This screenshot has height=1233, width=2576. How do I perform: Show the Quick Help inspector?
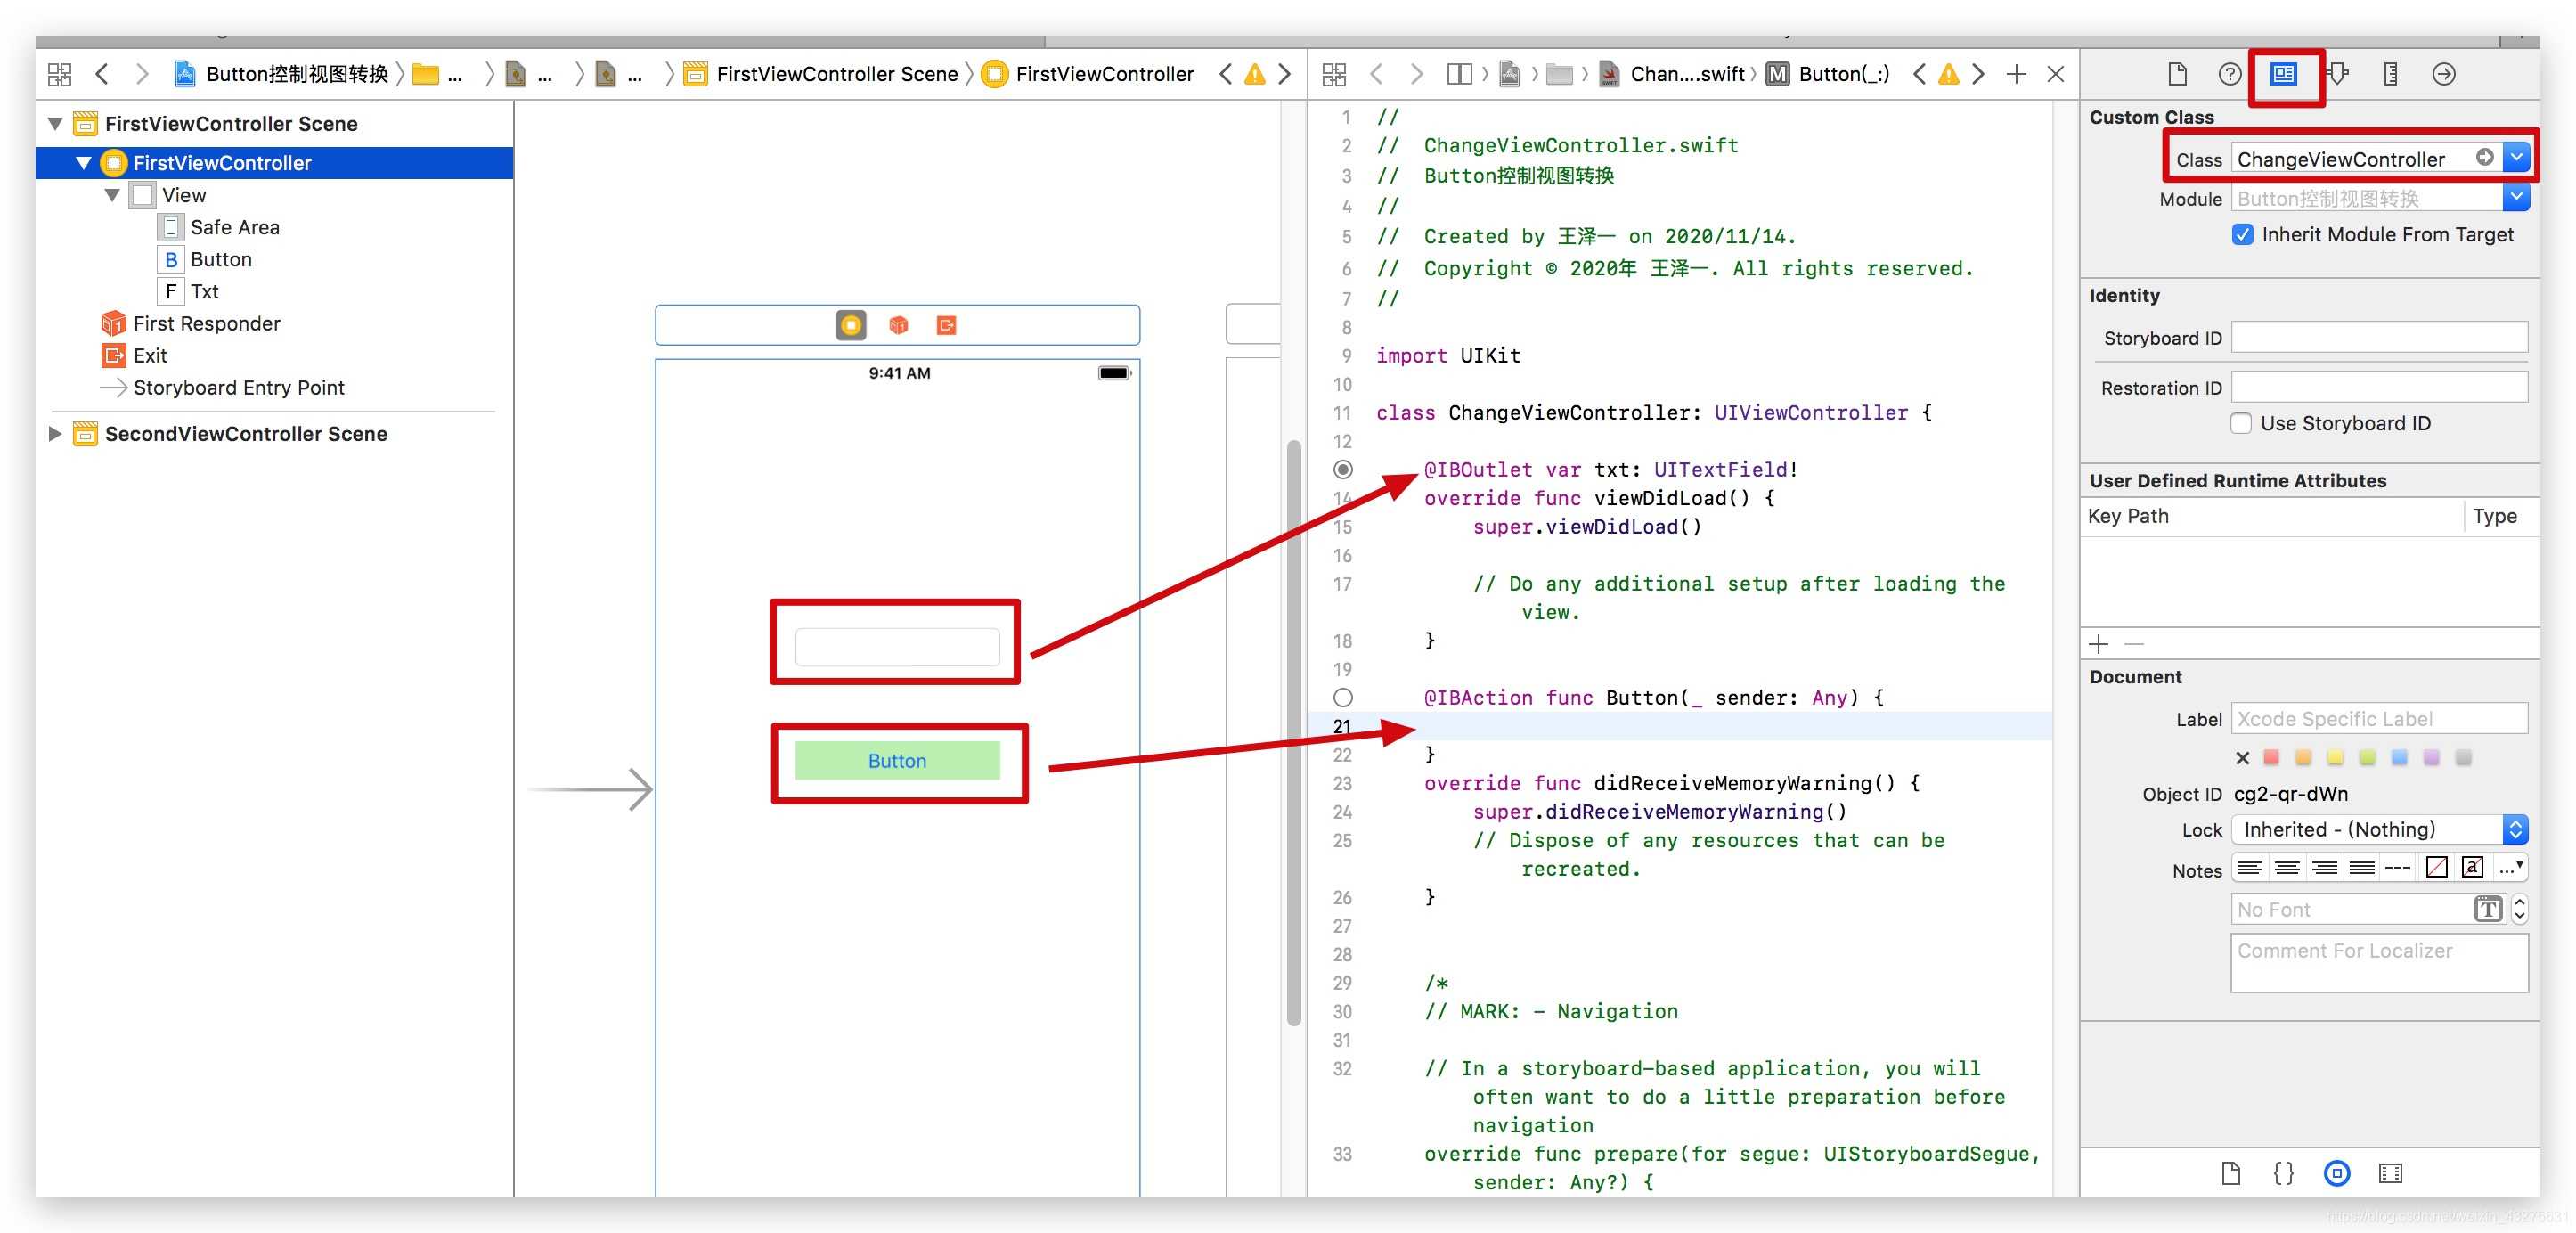(2230, 74)
